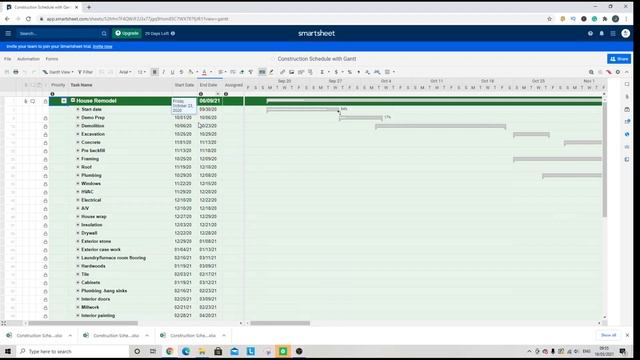Viewport: 640px width, 360px height.
Task: Open the font size 12 dropdown
Action: (x=141, y=72)
